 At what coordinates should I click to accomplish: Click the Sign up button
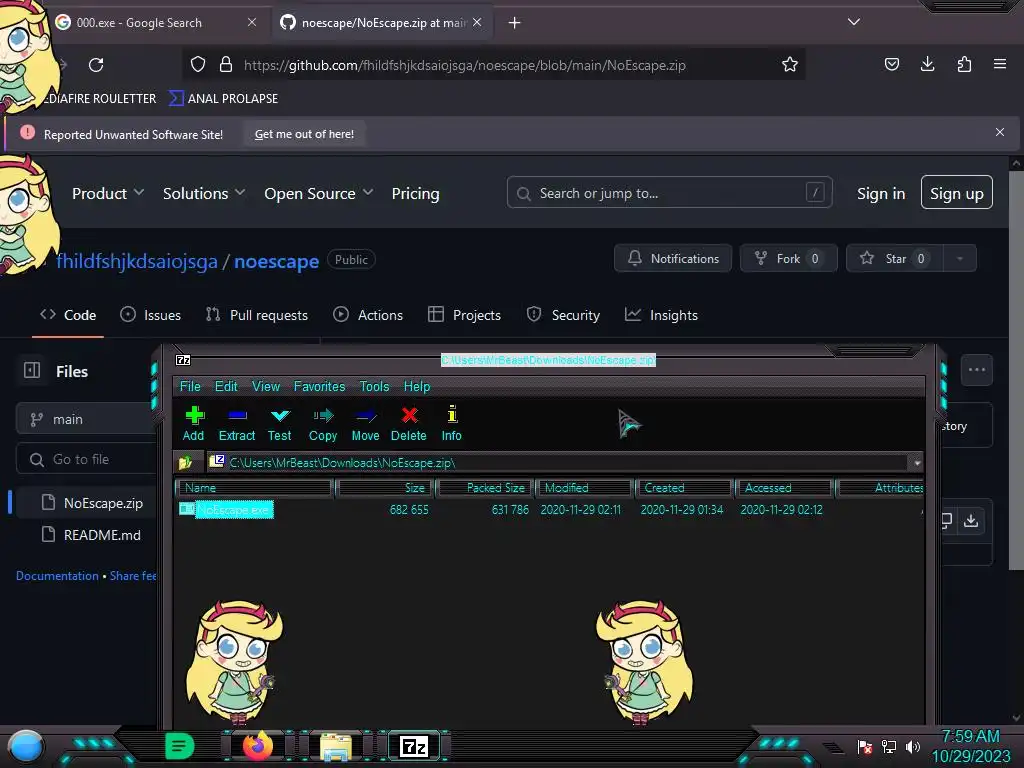coord(957,193)
